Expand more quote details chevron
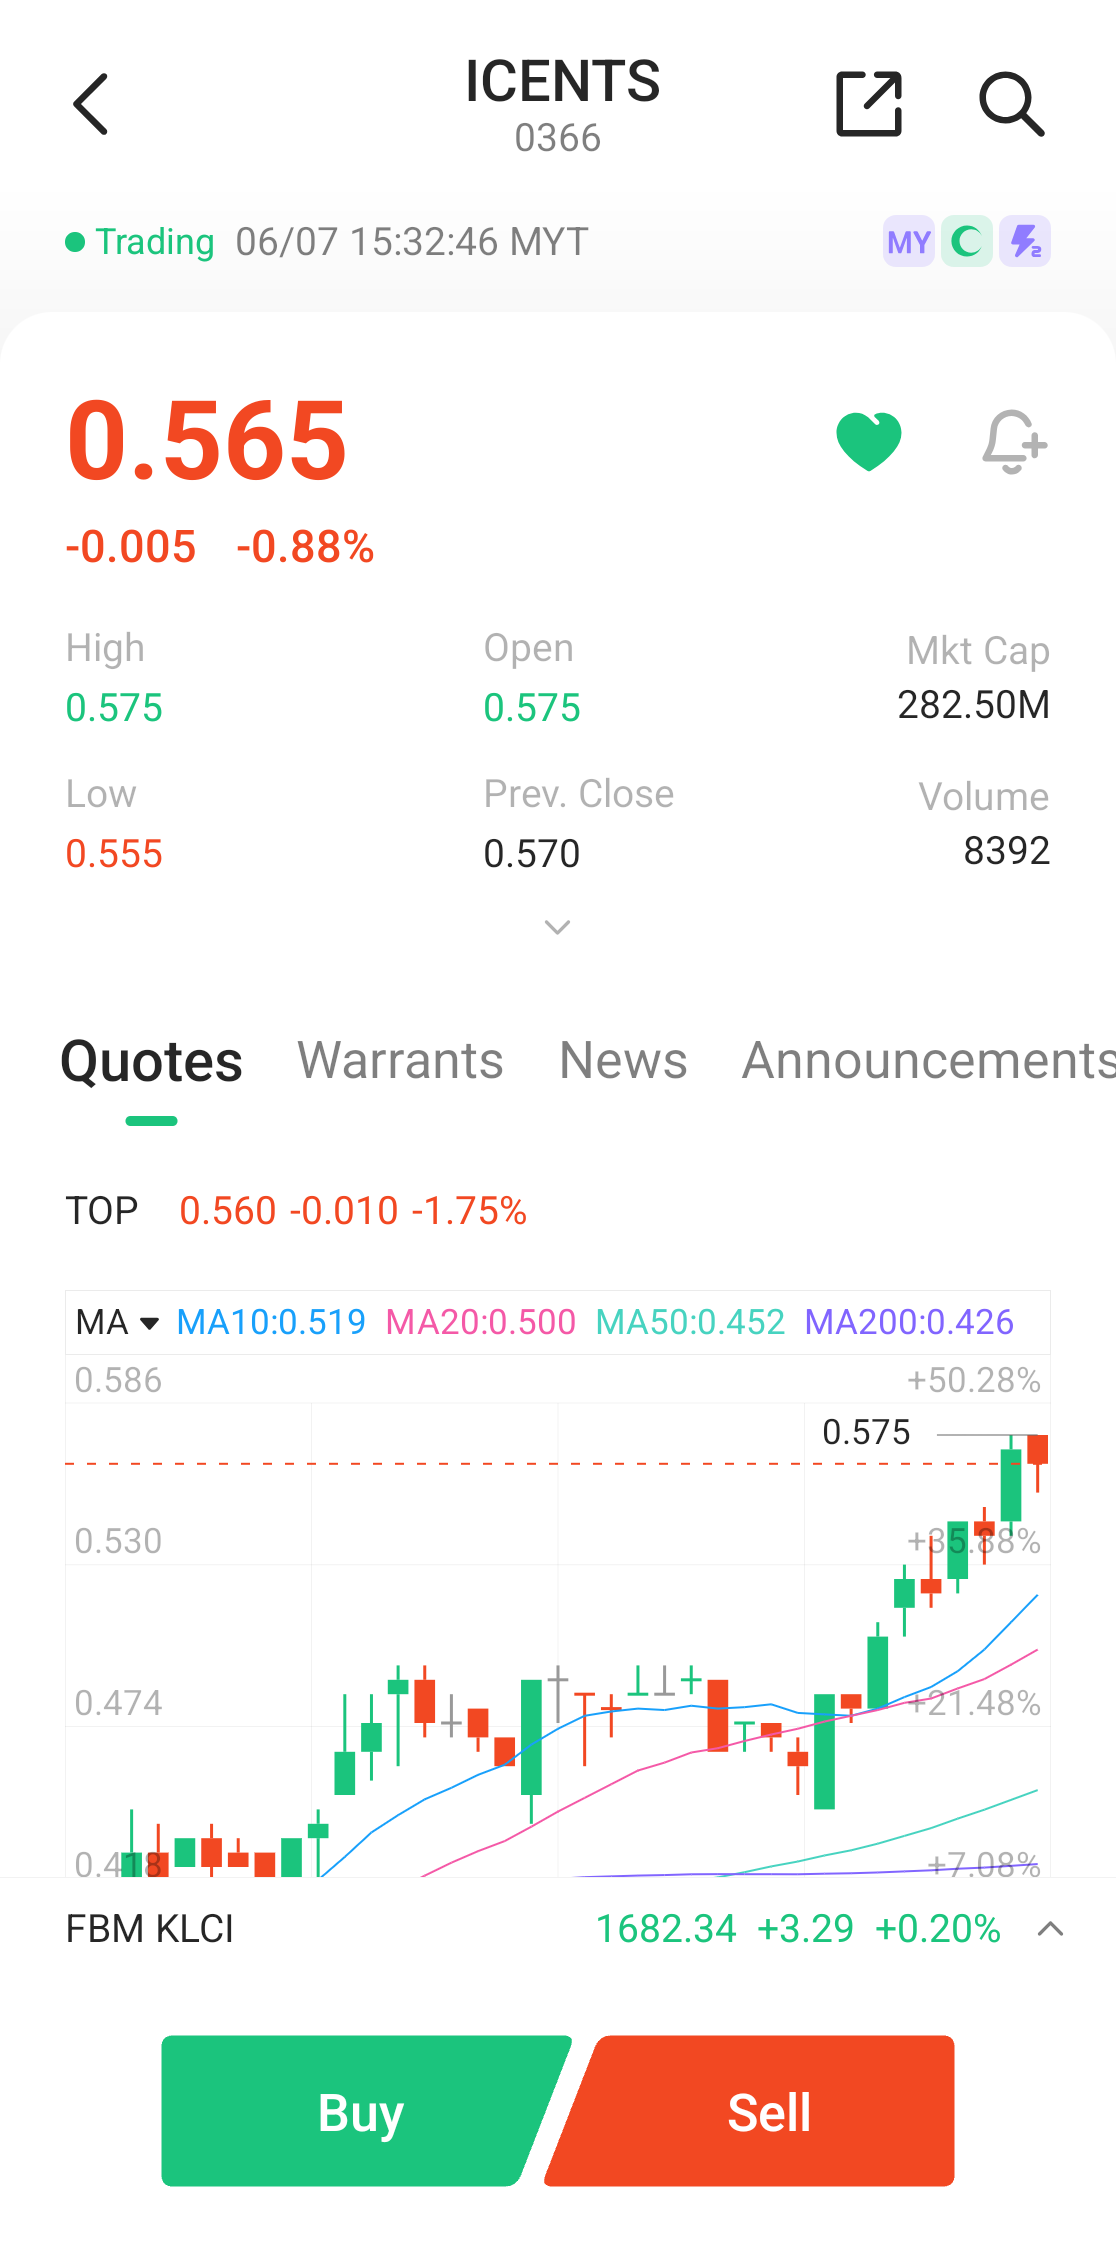 coord(557,927)
